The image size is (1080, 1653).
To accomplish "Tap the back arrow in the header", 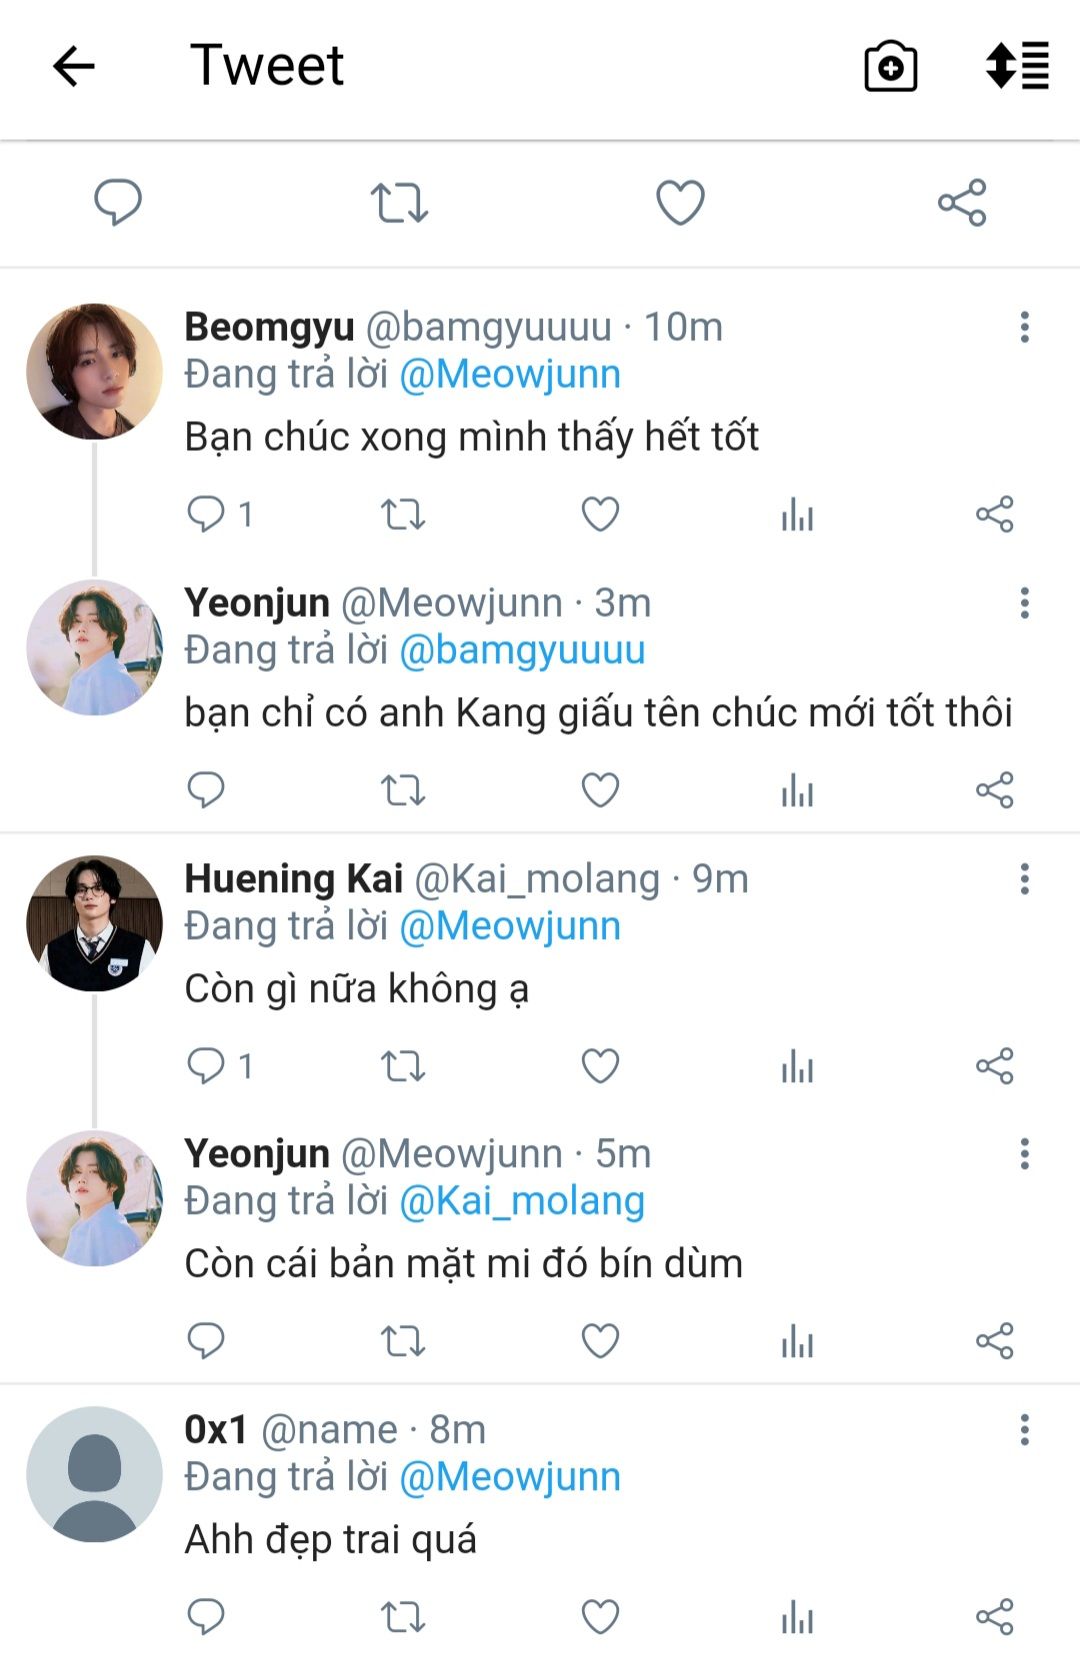I will click(x=74, y=67).
